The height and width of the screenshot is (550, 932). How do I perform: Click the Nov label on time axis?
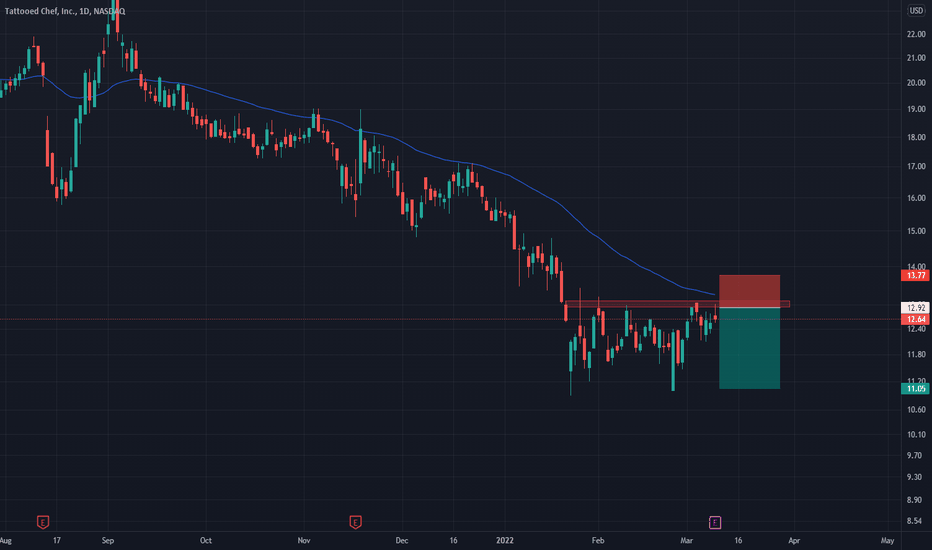pyautogui.click(x=304, y=540)
